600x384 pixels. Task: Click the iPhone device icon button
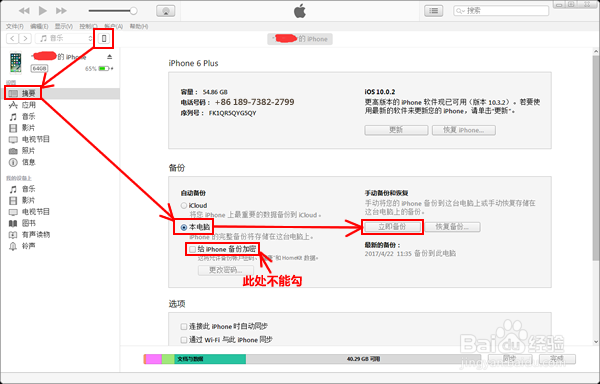pyautogui.click(x=104, y=38)
